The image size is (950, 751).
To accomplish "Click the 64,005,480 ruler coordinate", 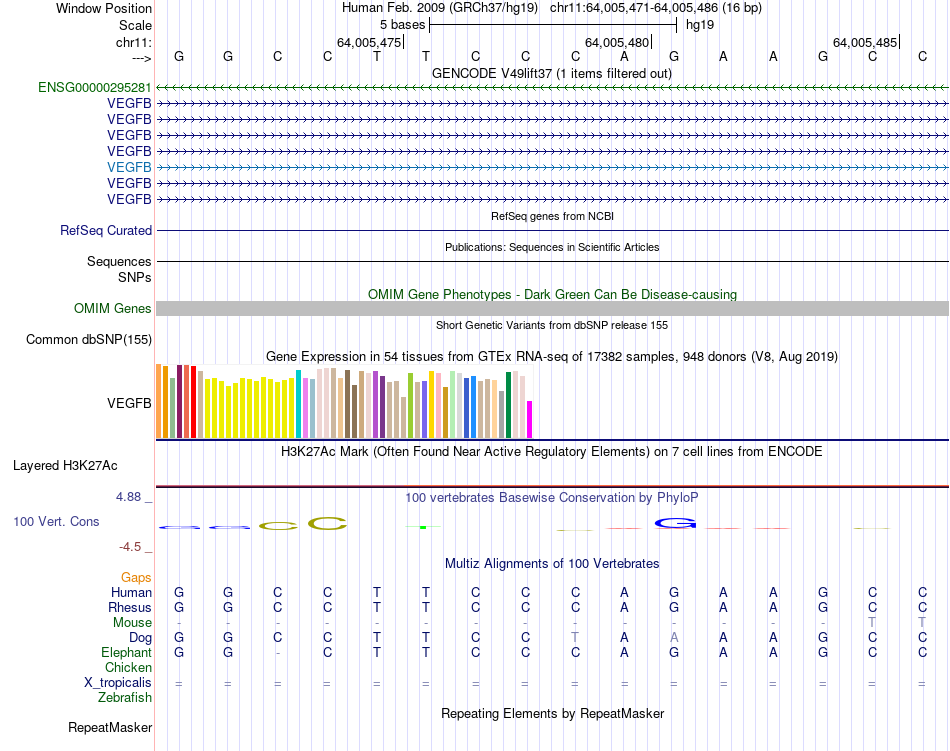I will coord(617,42).
